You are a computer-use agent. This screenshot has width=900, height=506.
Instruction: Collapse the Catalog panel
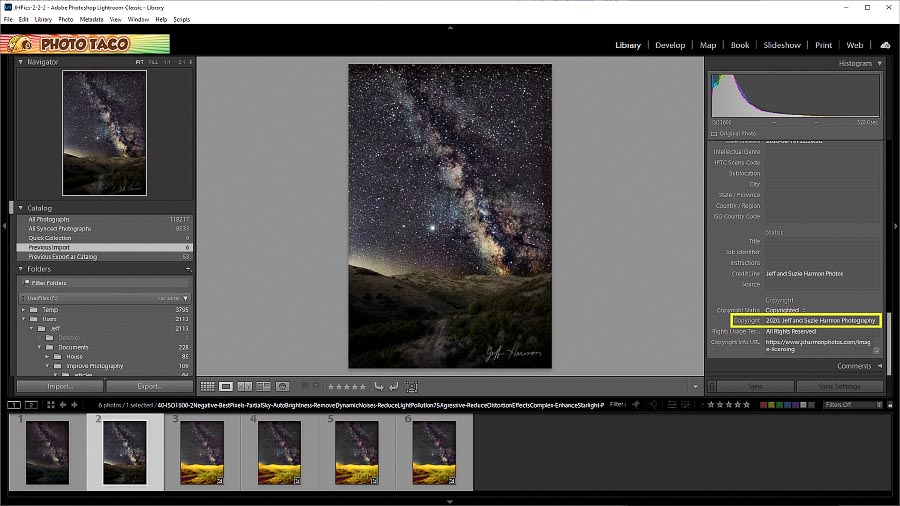pyautogui.click(x=21, y=208)
